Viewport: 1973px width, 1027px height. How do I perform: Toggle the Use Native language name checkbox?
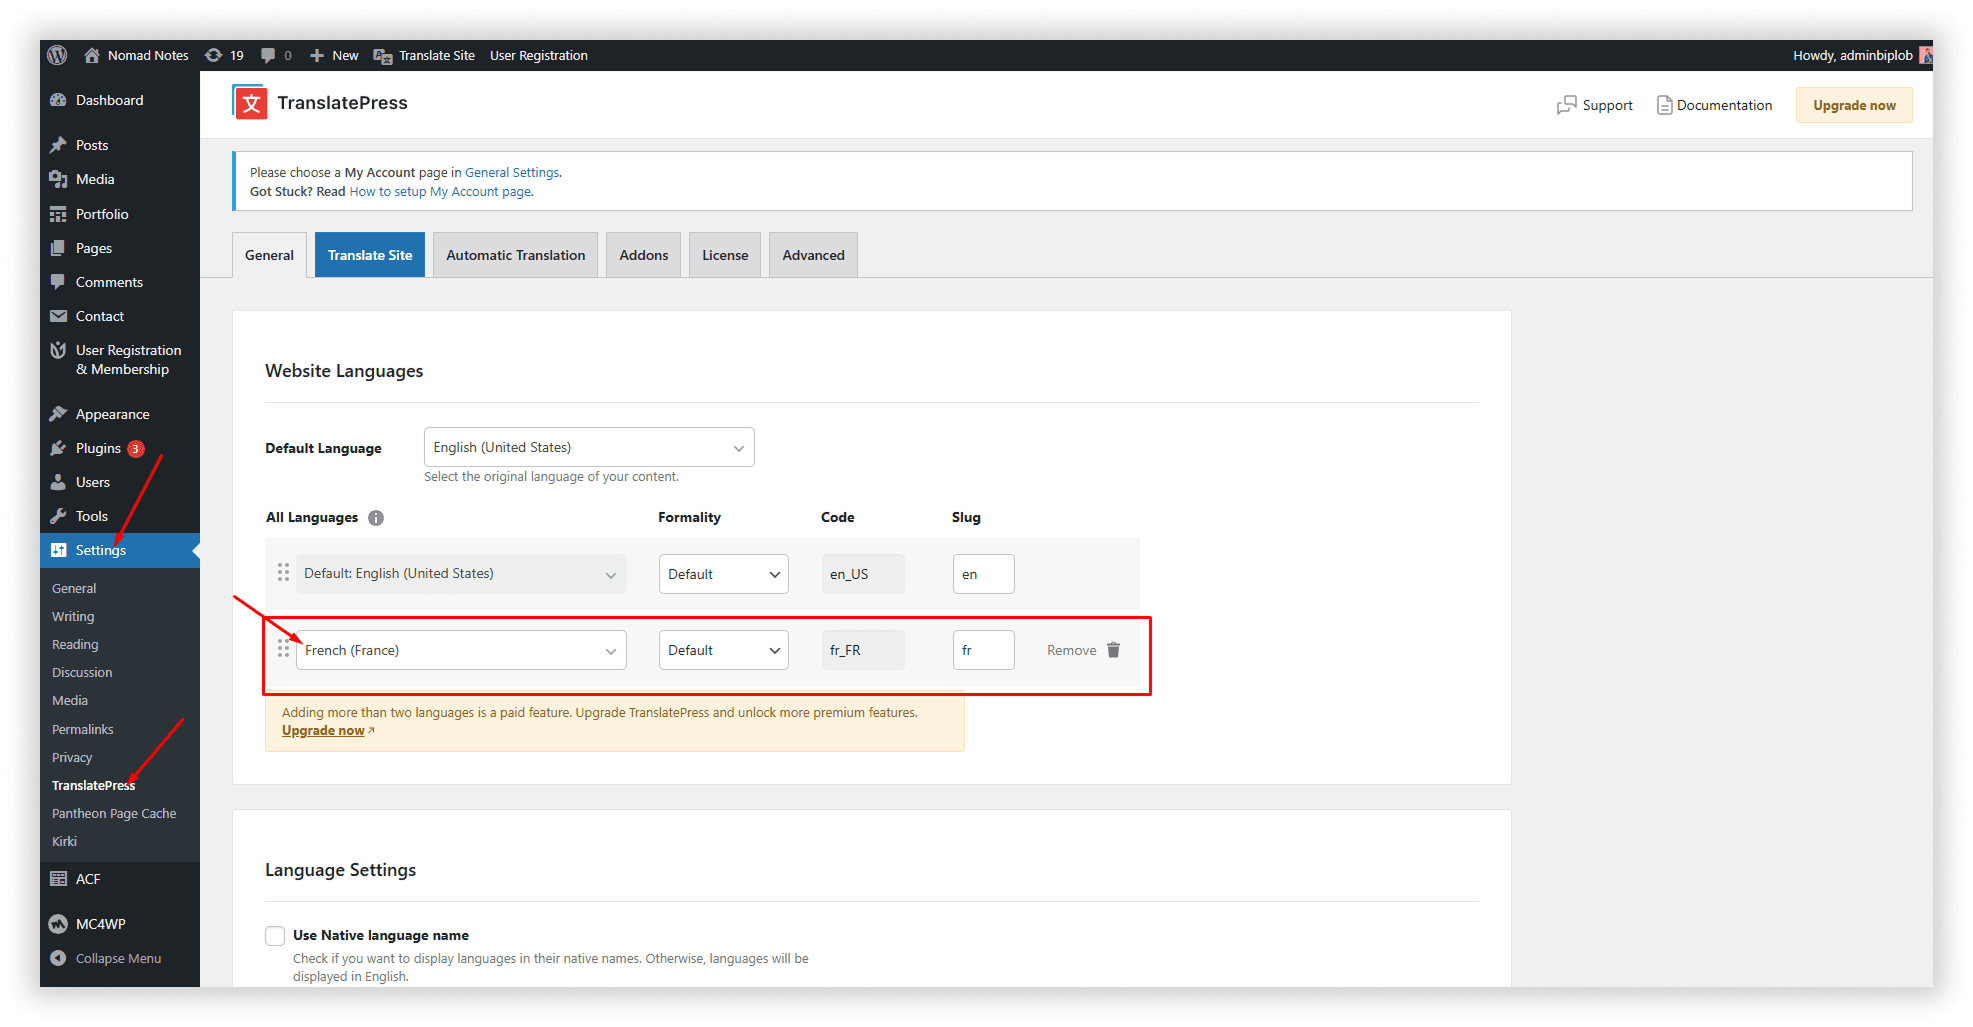click(275, 936)
